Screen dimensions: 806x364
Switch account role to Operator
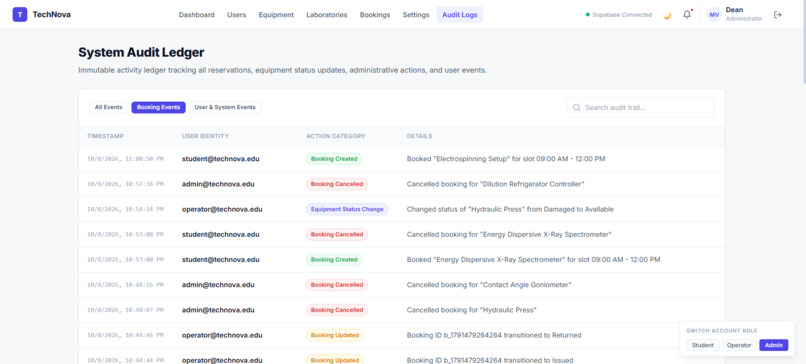(x=739, y=345)
